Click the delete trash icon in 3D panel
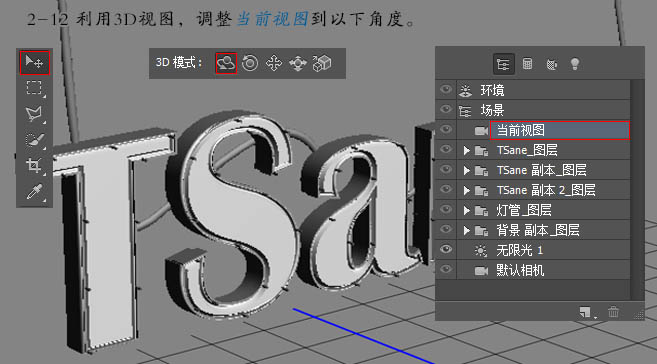Viewport: 657px width, 364px height. [x=613, y=312]
